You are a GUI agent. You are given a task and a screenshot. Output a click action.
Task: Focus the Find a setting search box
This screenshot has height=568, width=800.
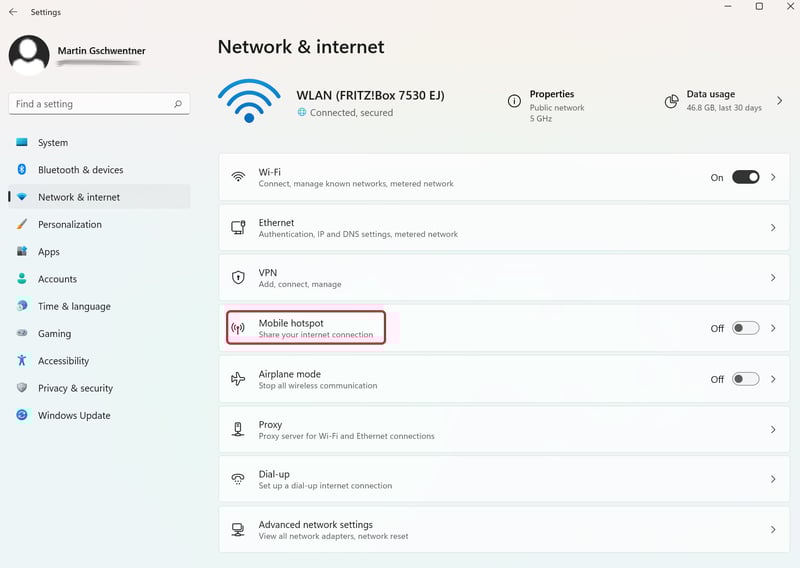pos(99,104)
